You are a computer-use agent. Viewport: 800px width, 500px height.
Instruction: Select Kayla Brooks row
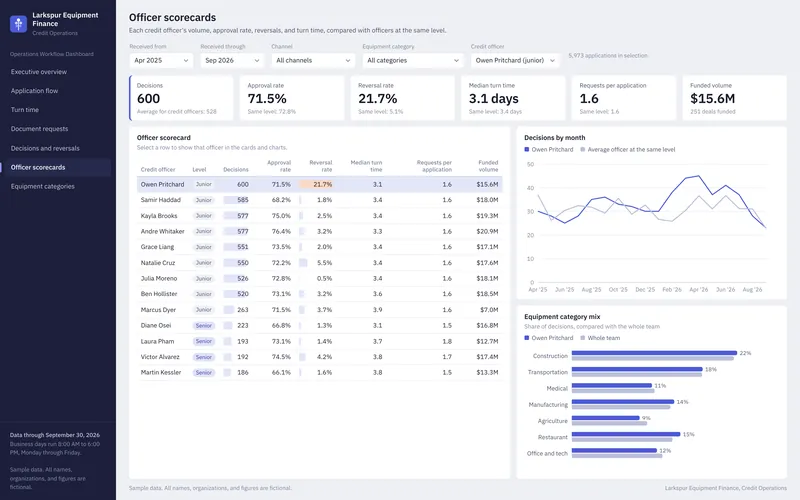click(x=319, y=216)
